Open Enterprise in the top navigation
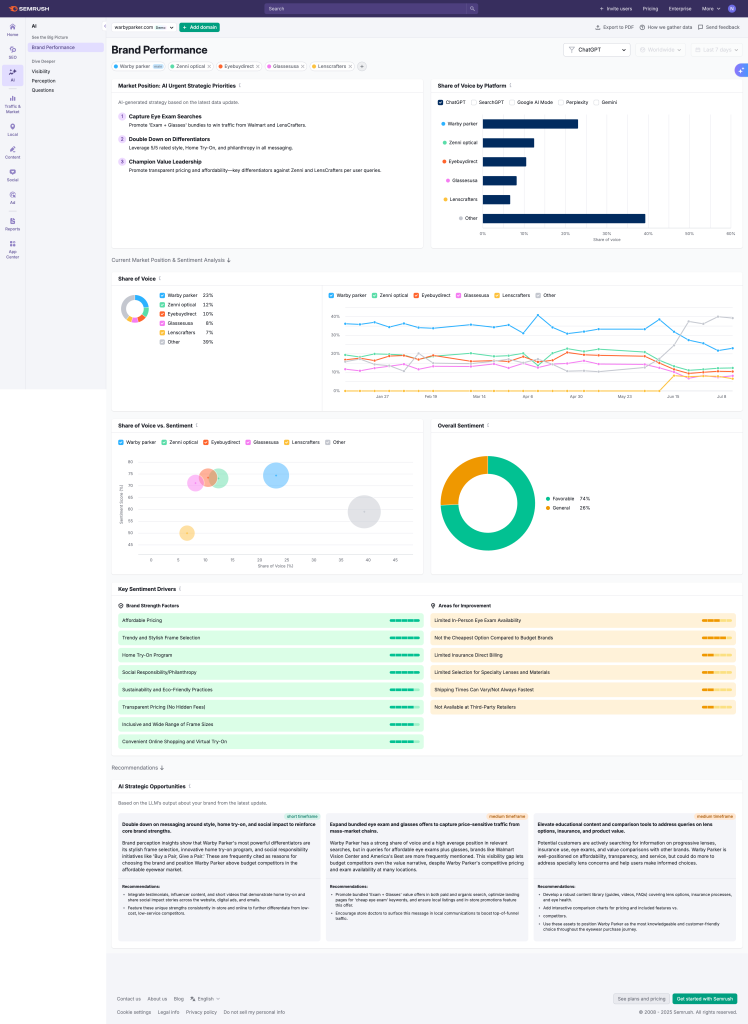The height and width of the screenshot is (1024, 748). pos(679,8)
